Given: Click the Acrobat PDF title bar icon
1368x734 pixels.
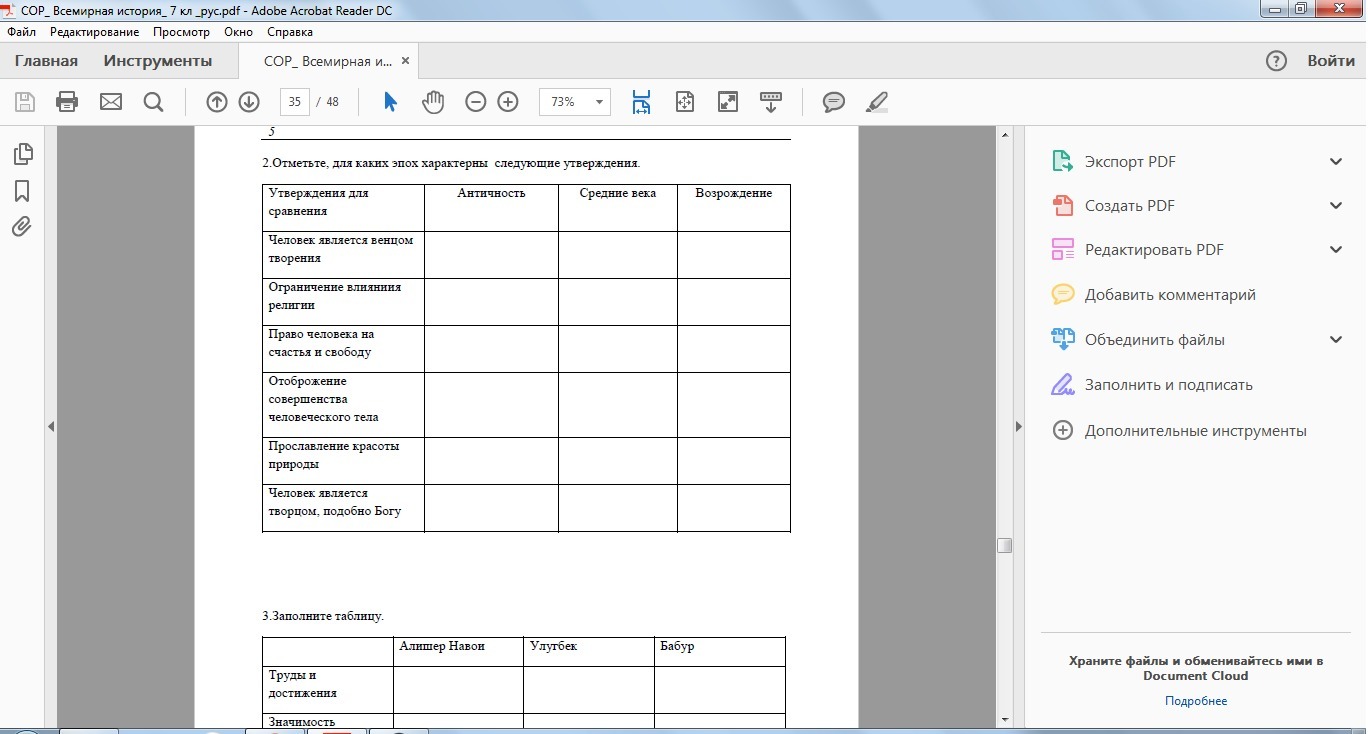Looking at the screenshot, I should coord(11,9).
